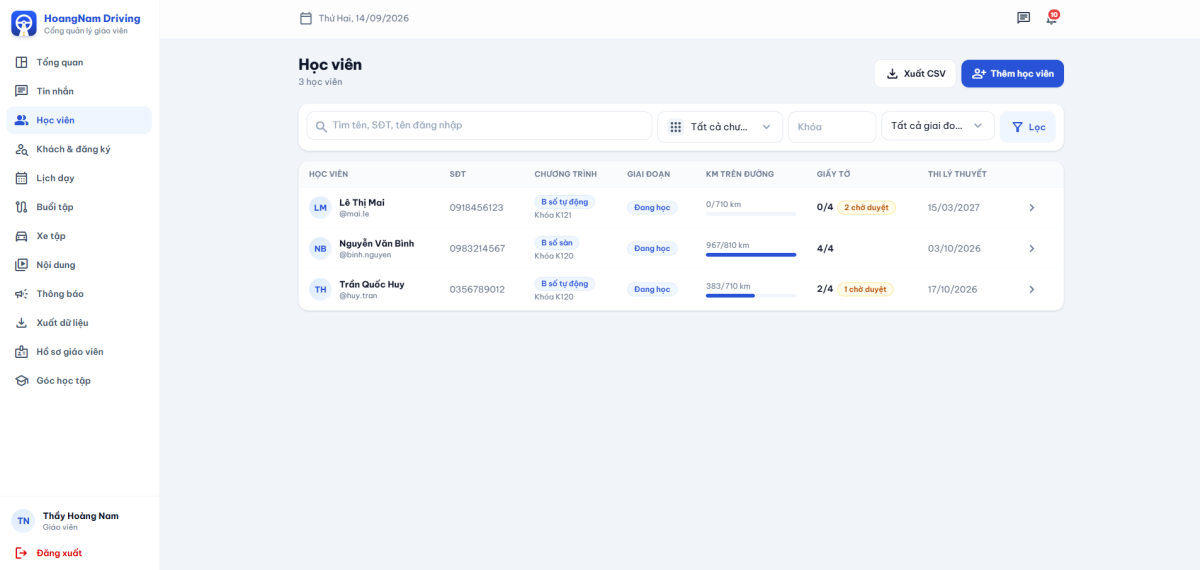Click the Đăng xuất link
Image resolution: width=1200 pixels, height=570 pixels.
[59, 553]
